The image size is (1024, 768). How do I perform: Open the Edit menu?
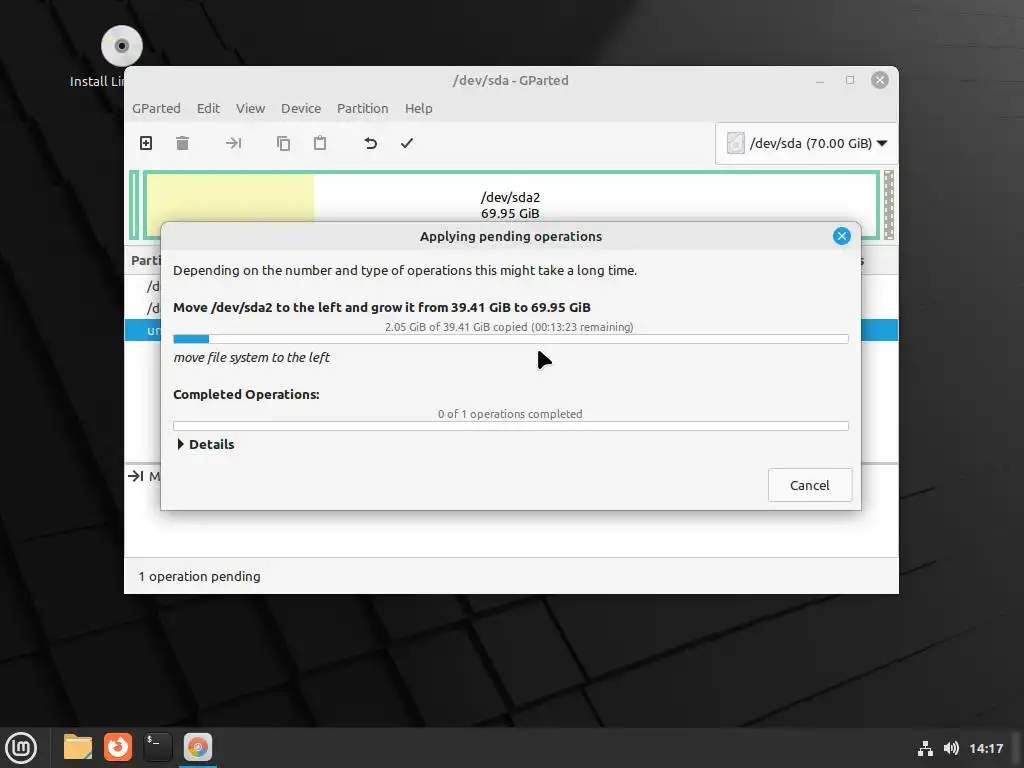pos(208,108)
